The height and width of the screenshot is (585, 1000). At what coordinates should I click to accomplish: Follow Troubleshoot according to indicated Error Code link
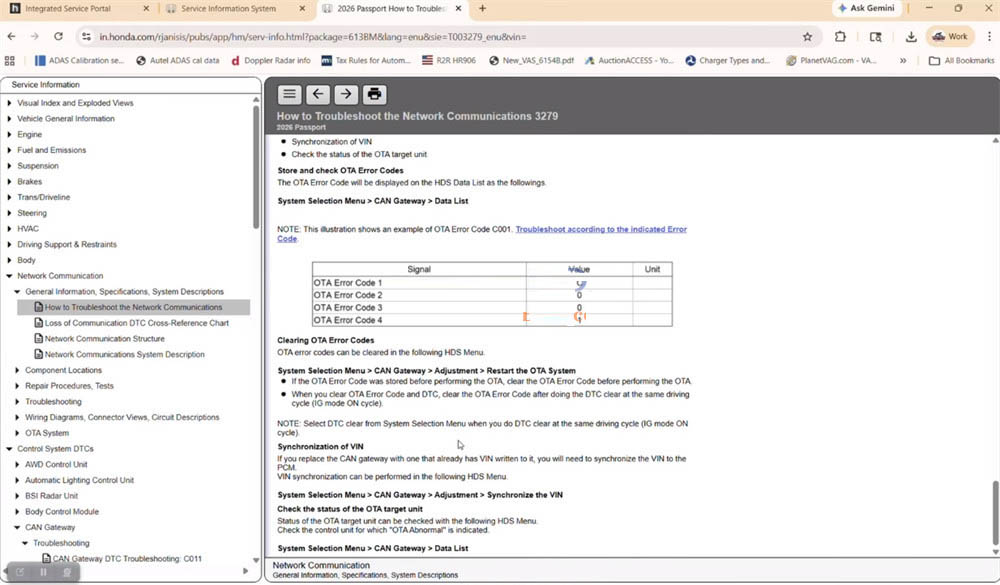(x=601, y=229)
